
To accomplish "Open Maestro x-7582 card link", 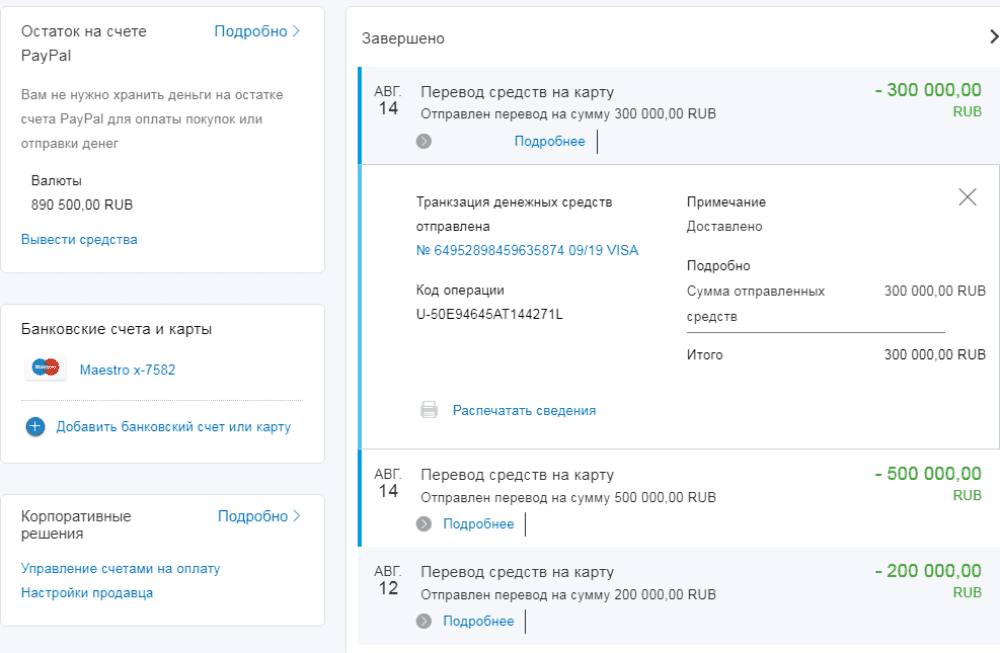I will (127, 370).
